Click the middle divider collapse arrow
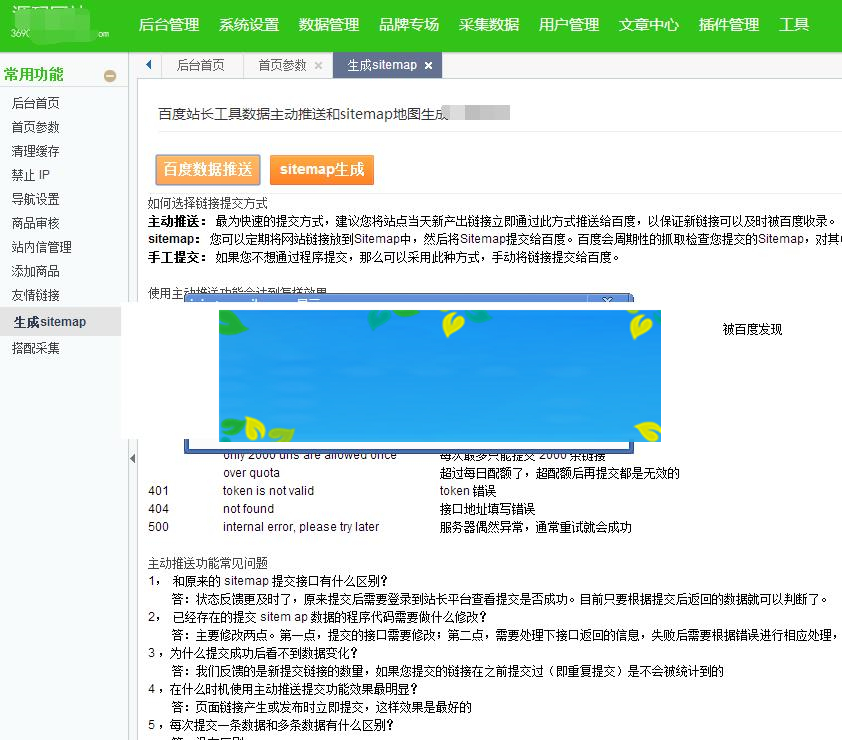 pos(131,458)
